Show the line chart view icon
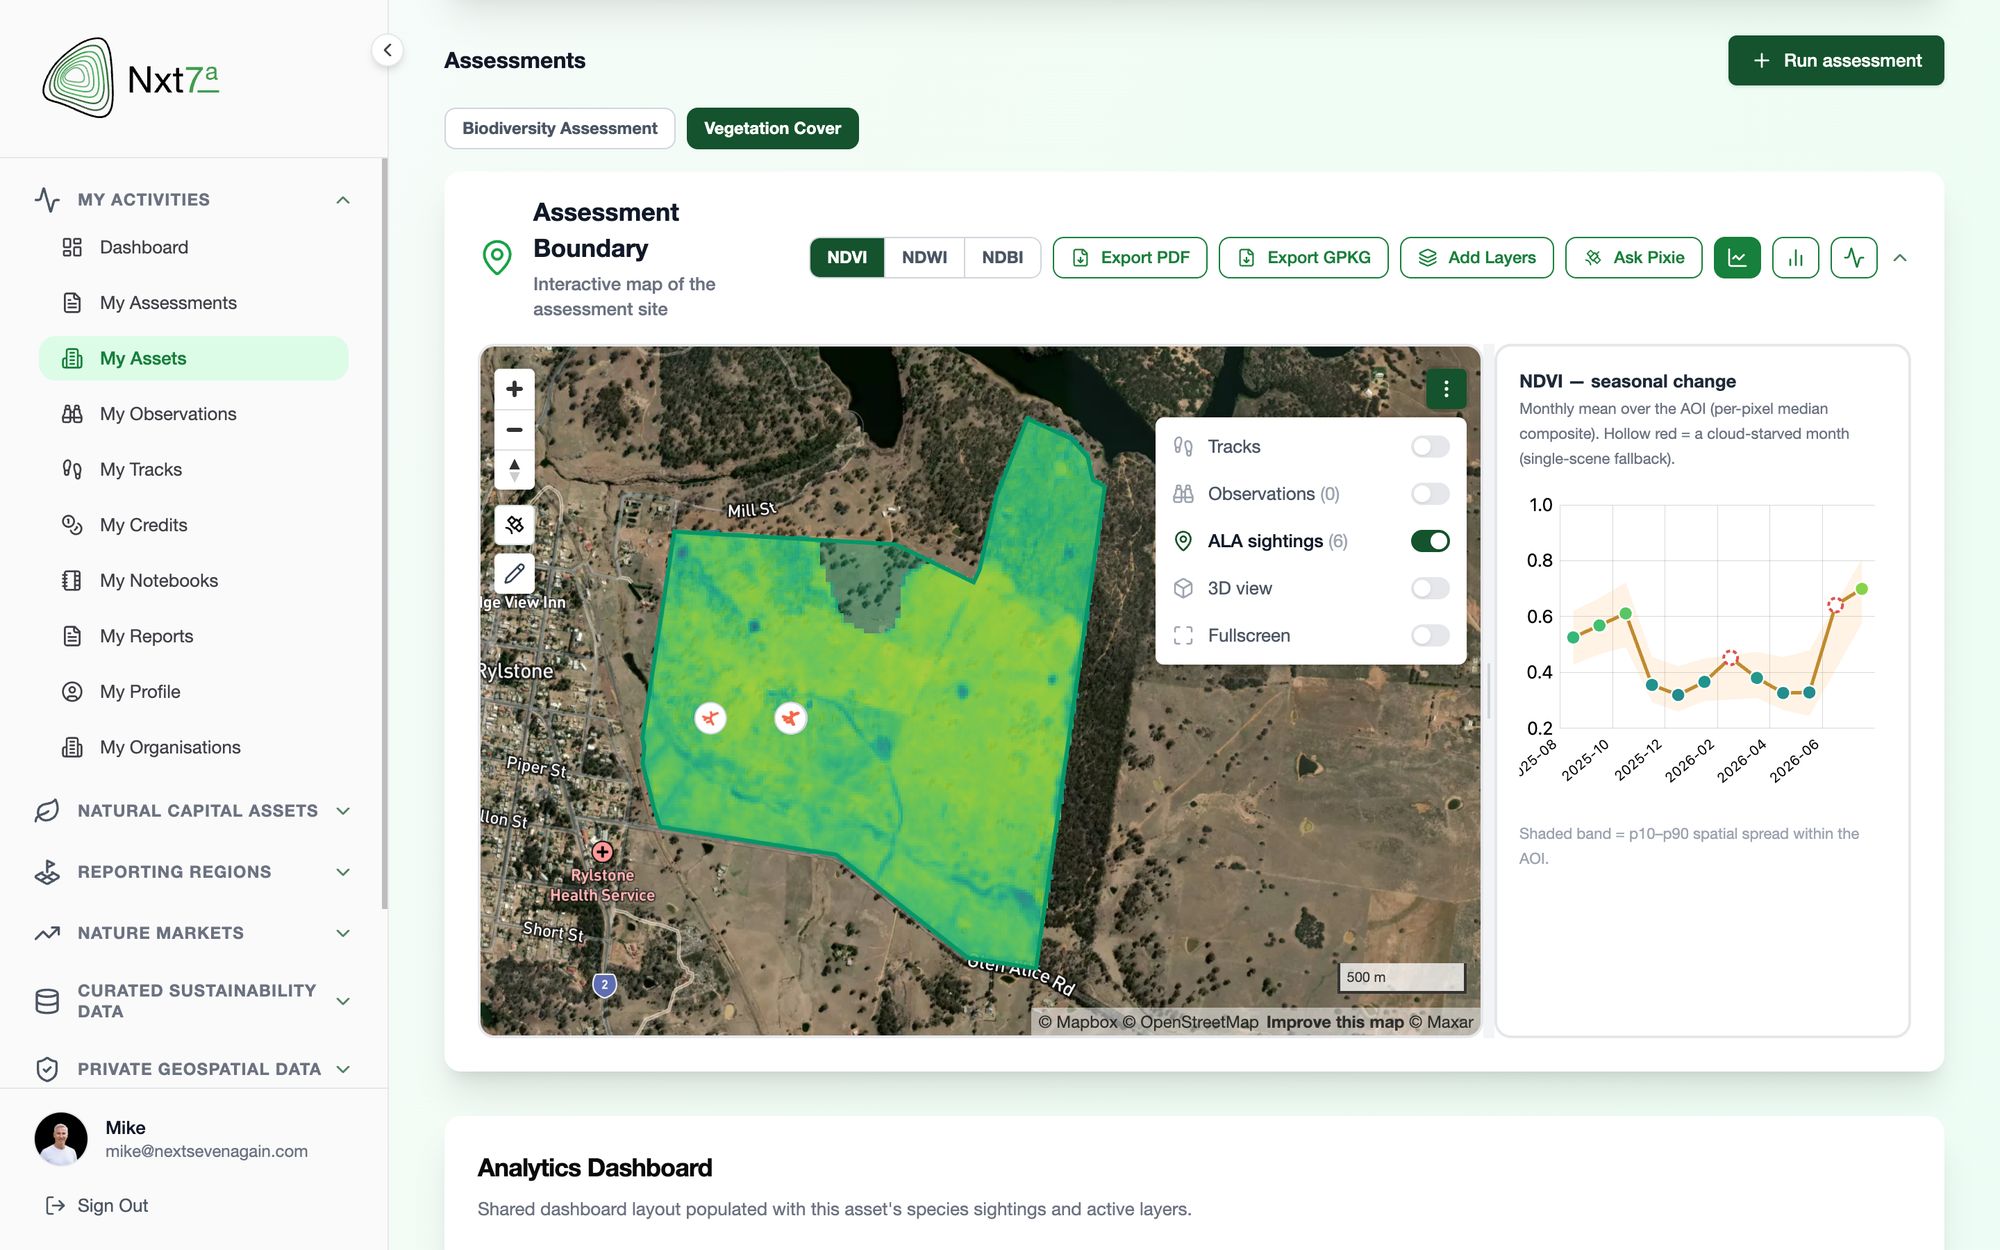 click(1737, 258)
